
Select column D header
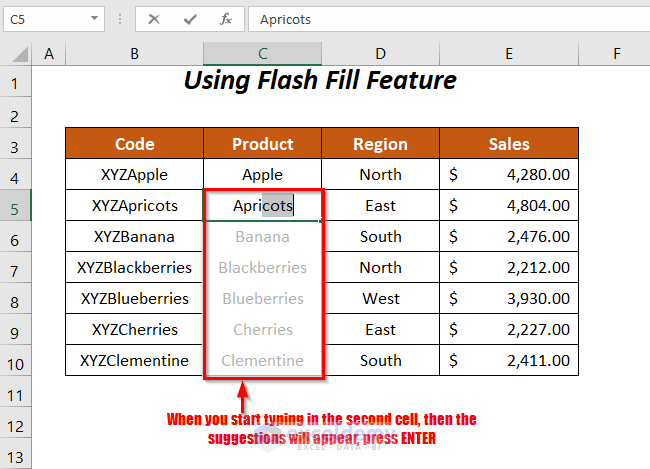[x=380, y=53]
